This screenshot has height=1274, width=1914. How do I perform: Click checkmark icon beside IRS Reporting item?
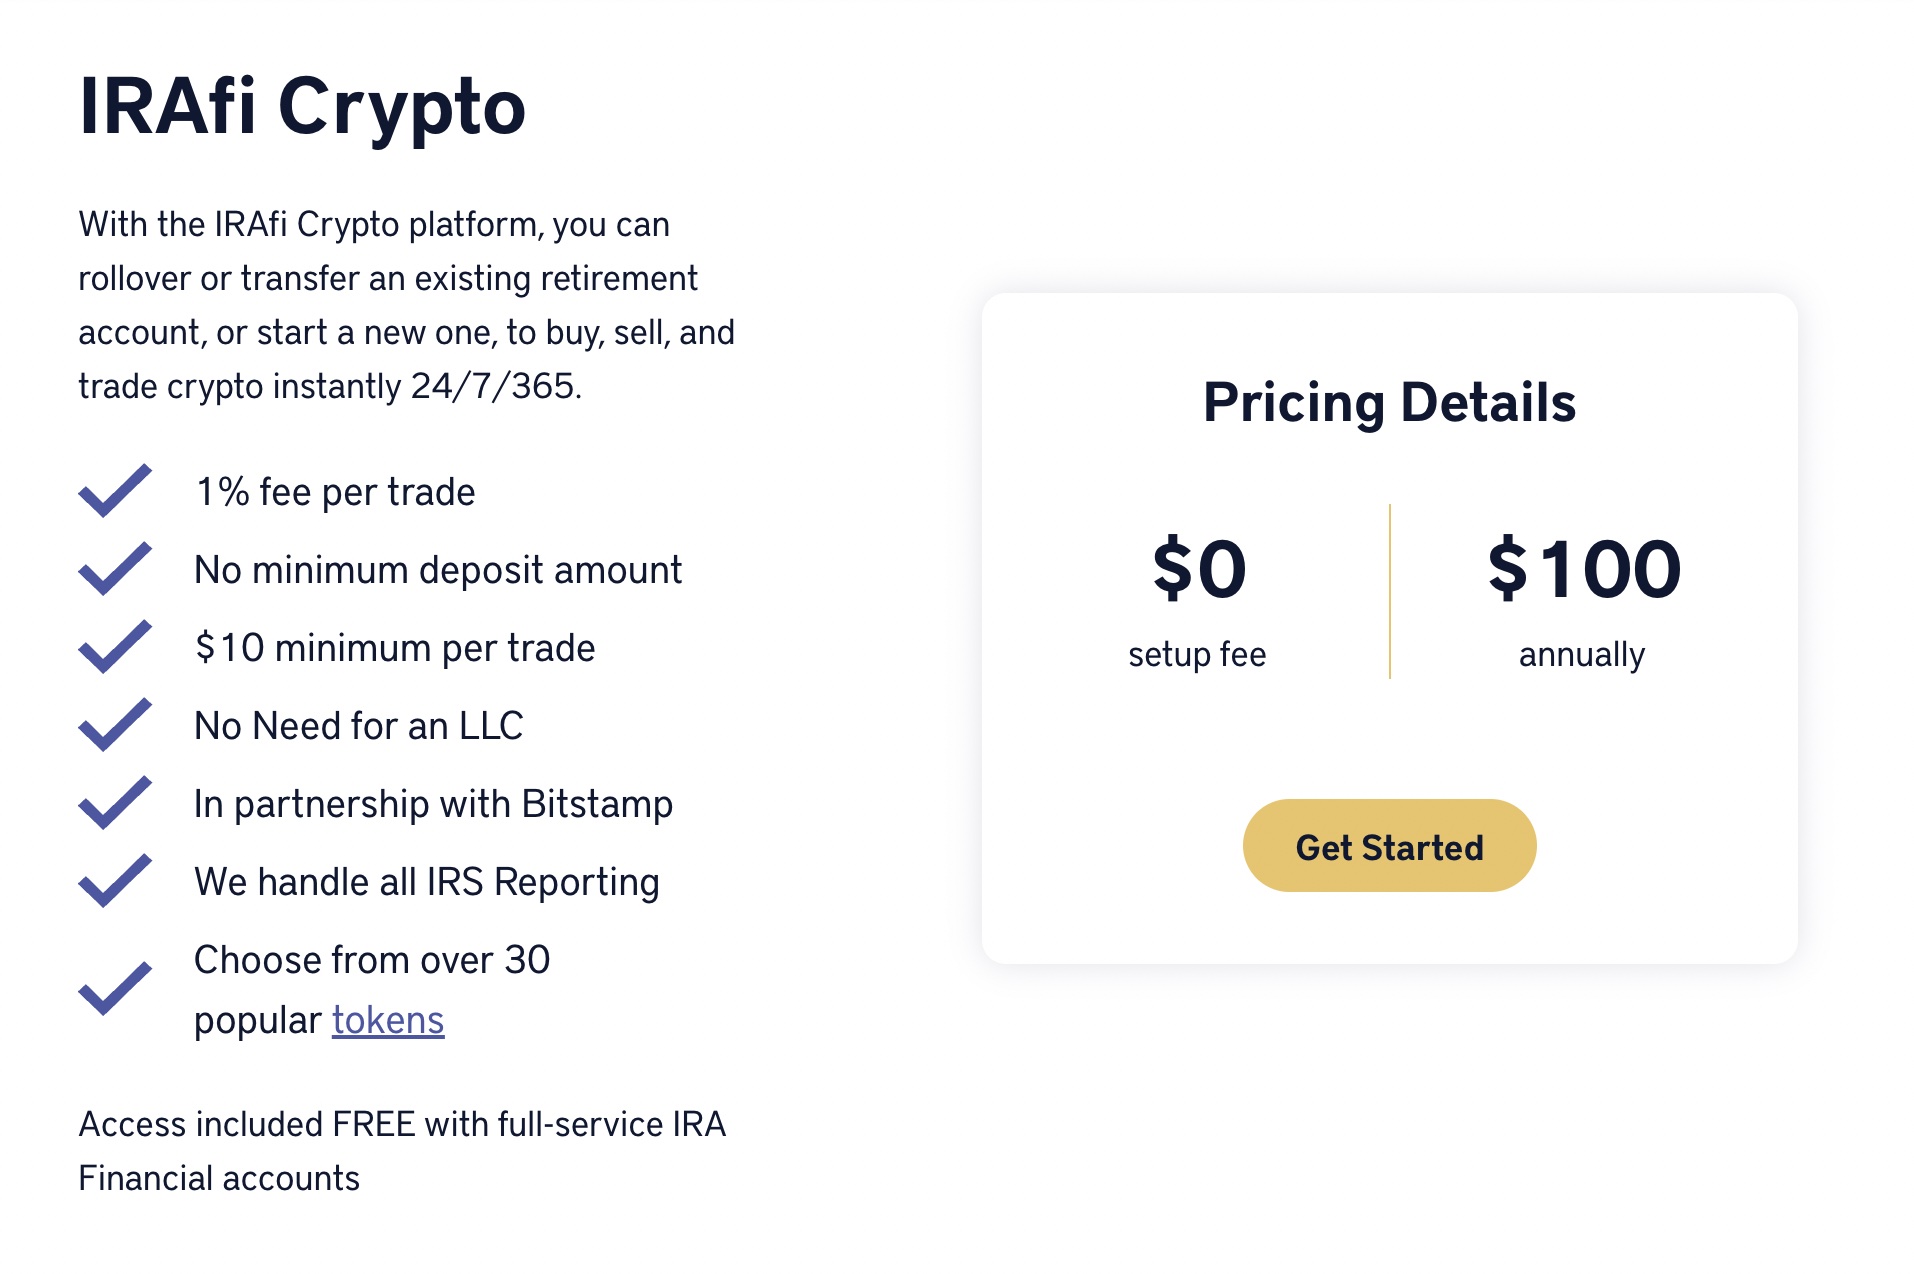115,881
